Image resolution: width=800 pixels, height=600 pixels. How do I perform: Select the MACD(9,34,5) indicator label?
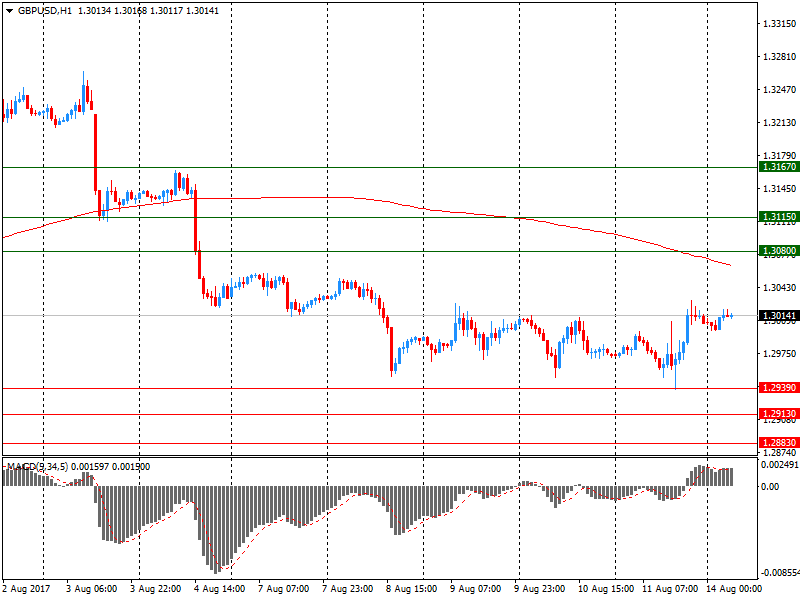[x=38, y=466]
